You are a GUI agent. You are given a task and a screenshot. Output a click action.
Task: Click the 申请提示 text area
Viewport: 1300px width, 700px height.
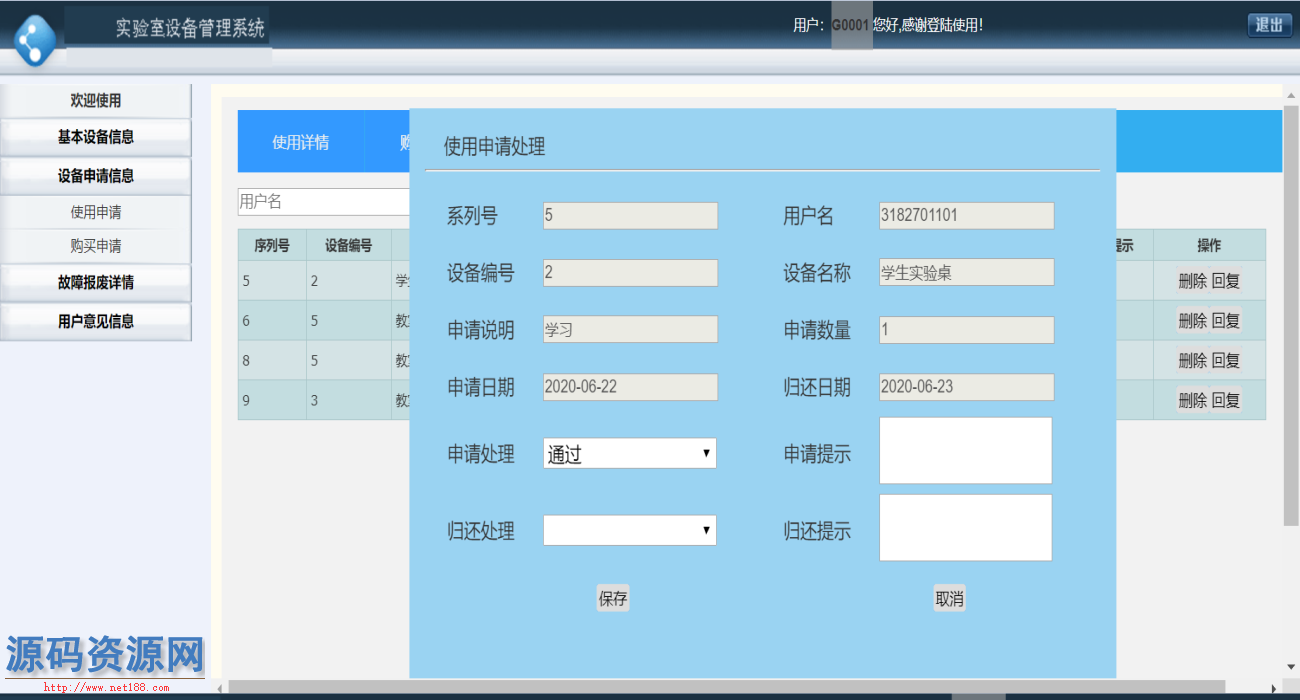pyautogui.click(x=966, y=451)
